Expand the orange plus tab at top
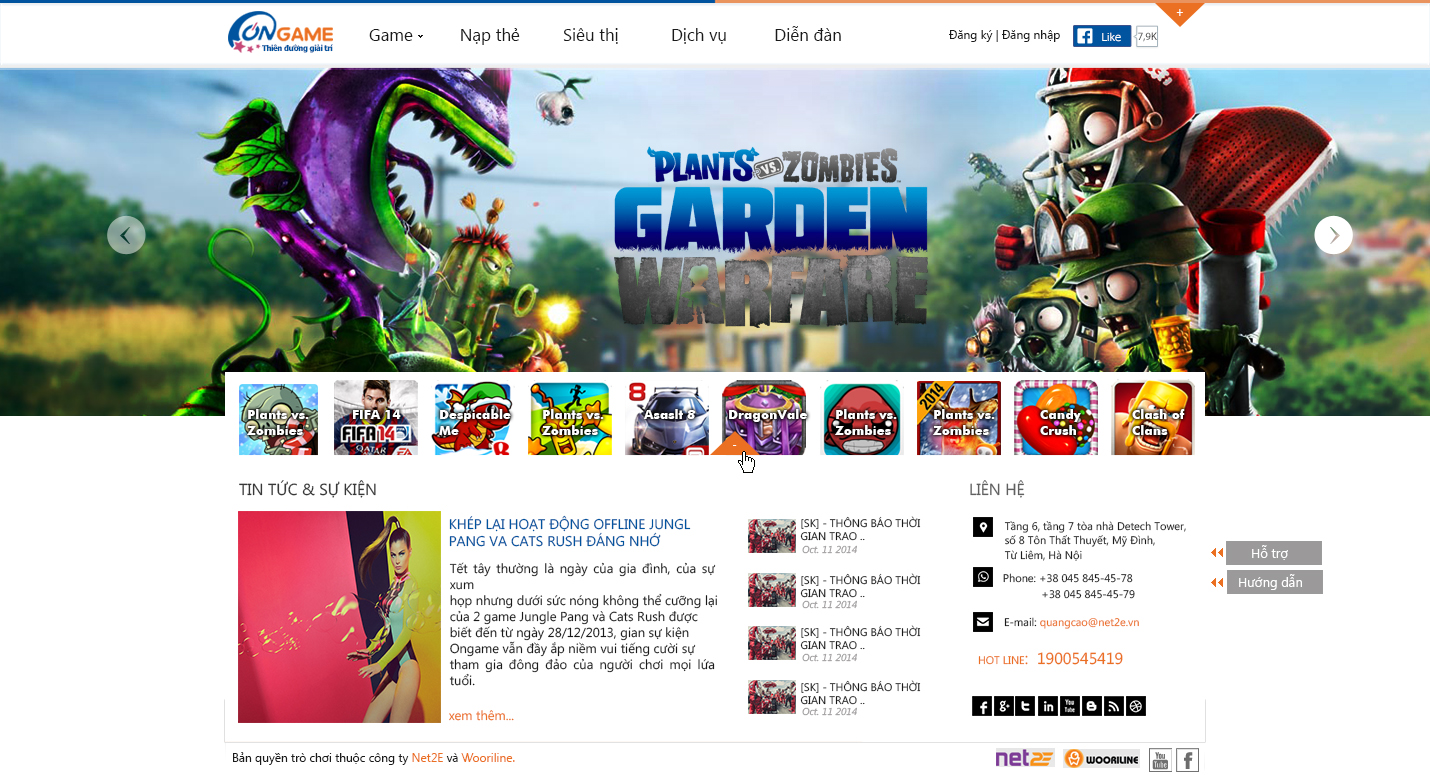This screenshot has height=775, width=1430. pyautogui.click(x=1180, y=13)
